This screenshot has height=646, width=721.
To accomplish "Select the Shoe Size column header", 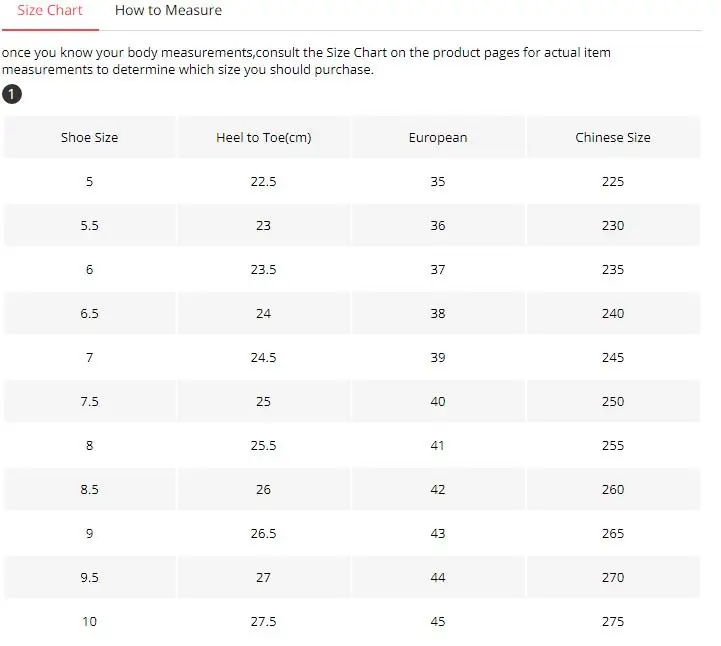I will (x=90, y=137).
